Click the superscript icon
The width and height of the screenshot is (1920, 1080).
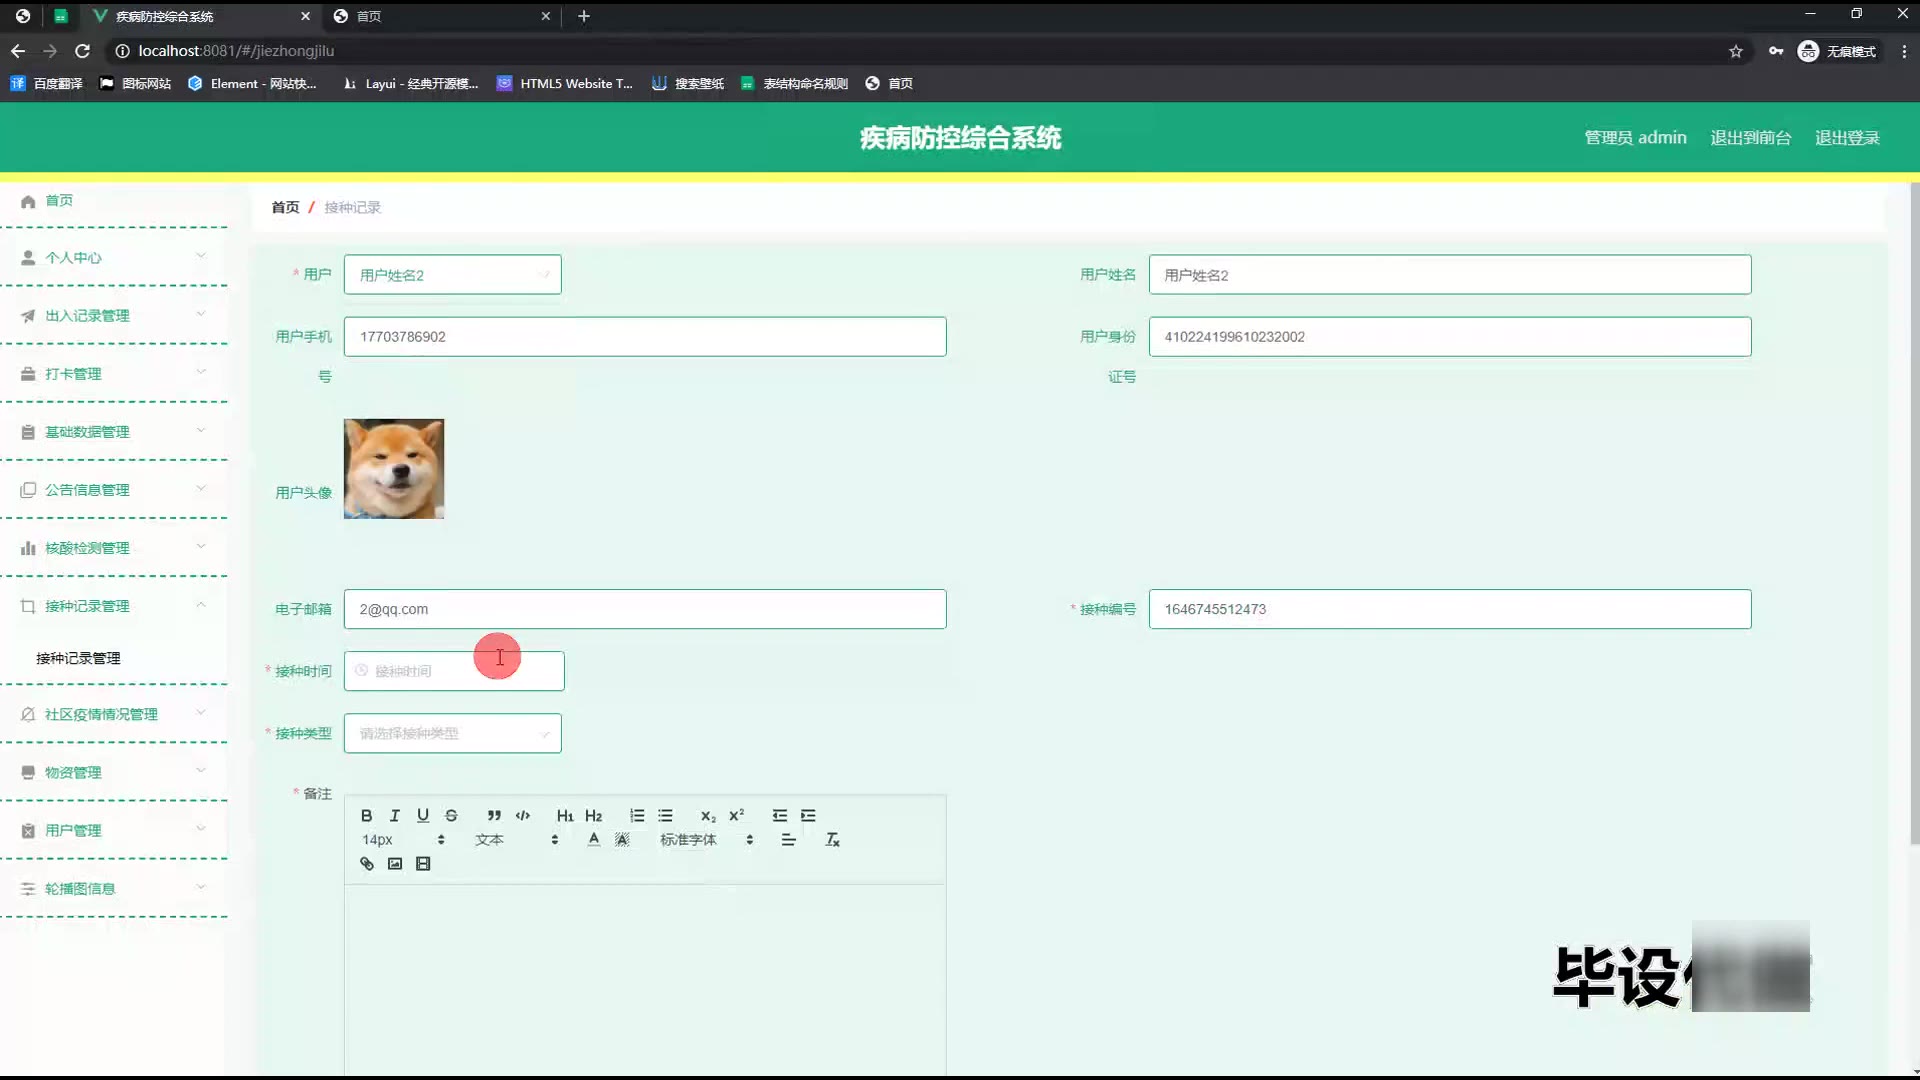[x=737, y=816]
